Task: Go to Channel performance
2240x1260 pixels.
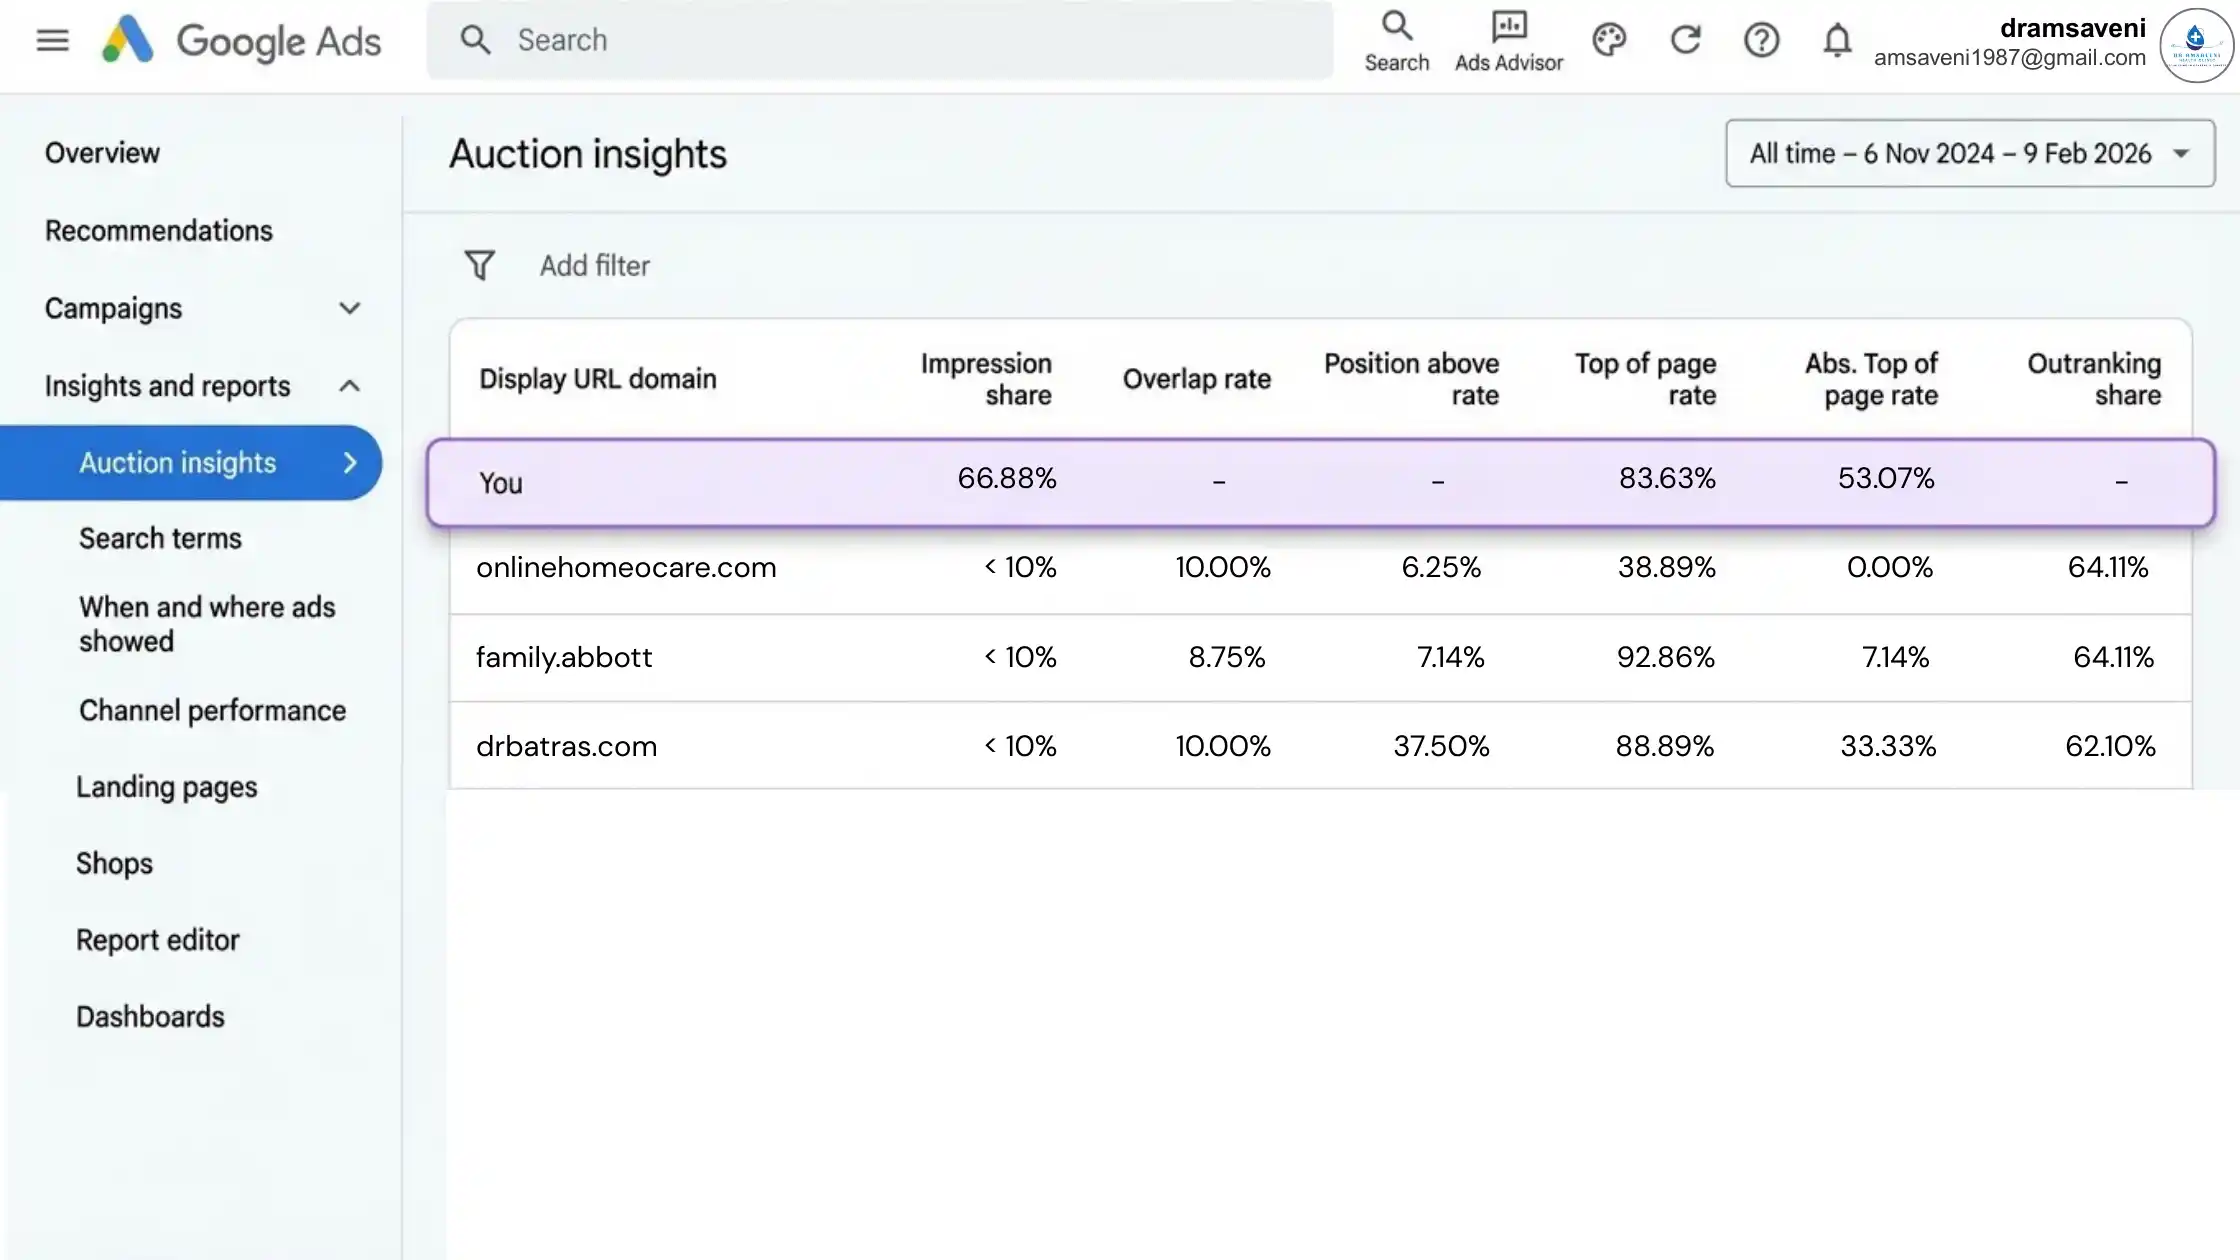Action: tap(212, 710)
